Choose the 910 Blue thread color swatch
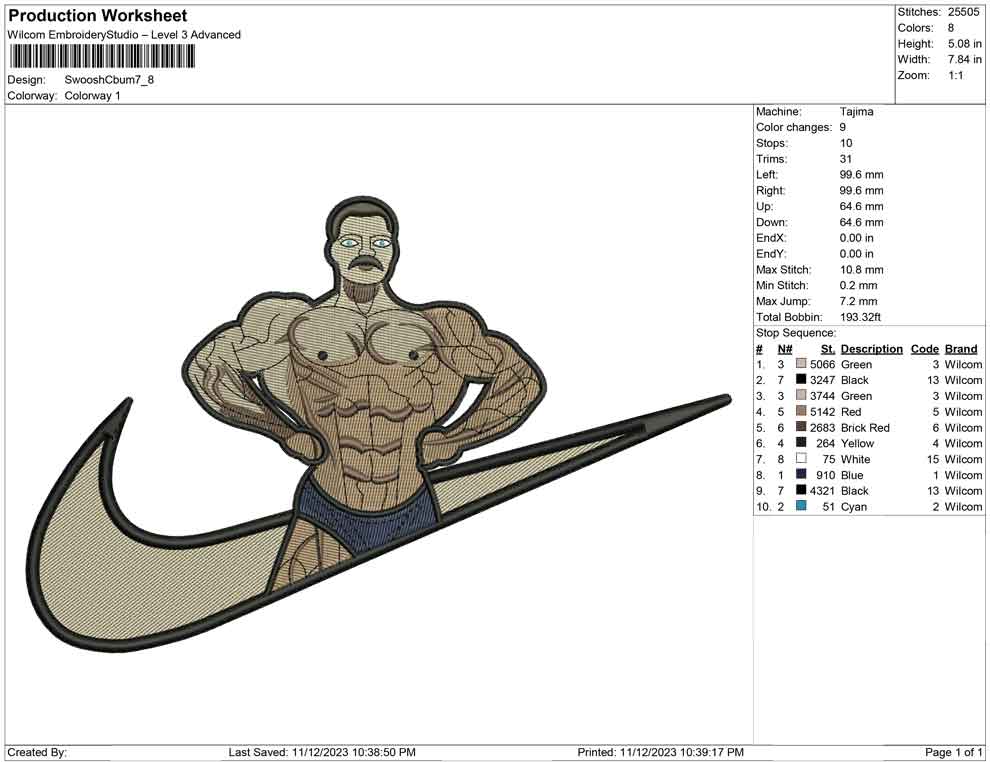This screenshot has width=990, height=762. coord(801,474)
